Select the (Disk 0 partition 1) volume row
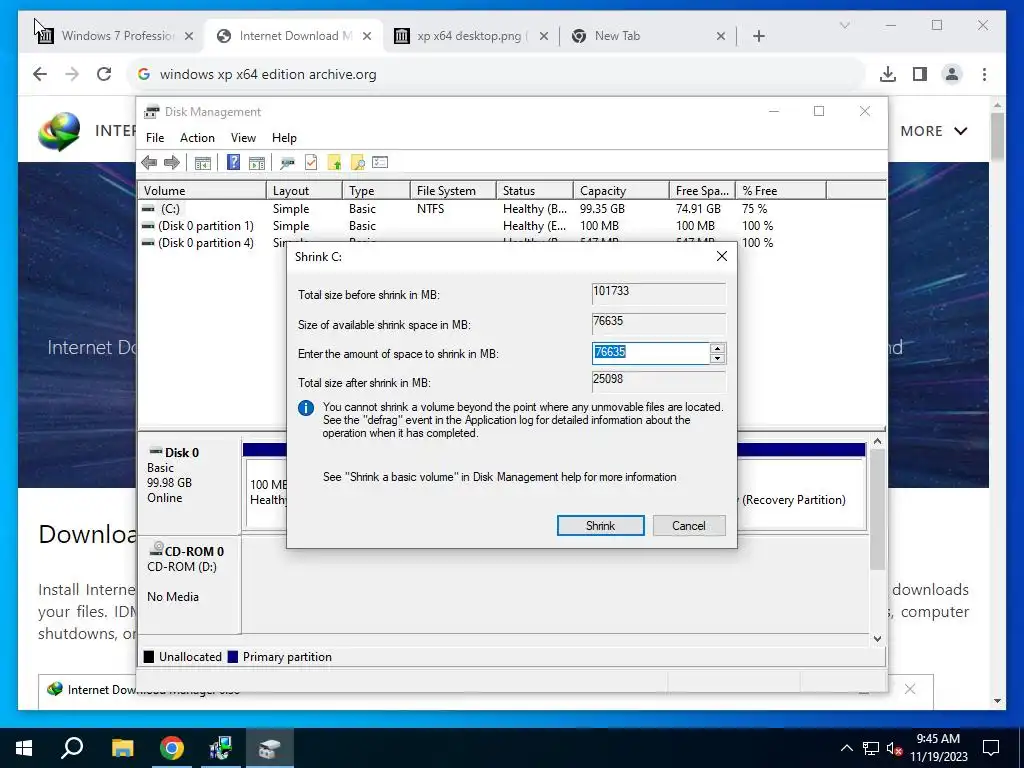Viewport: 1024px width, 768px height. [x=511, y=226]
